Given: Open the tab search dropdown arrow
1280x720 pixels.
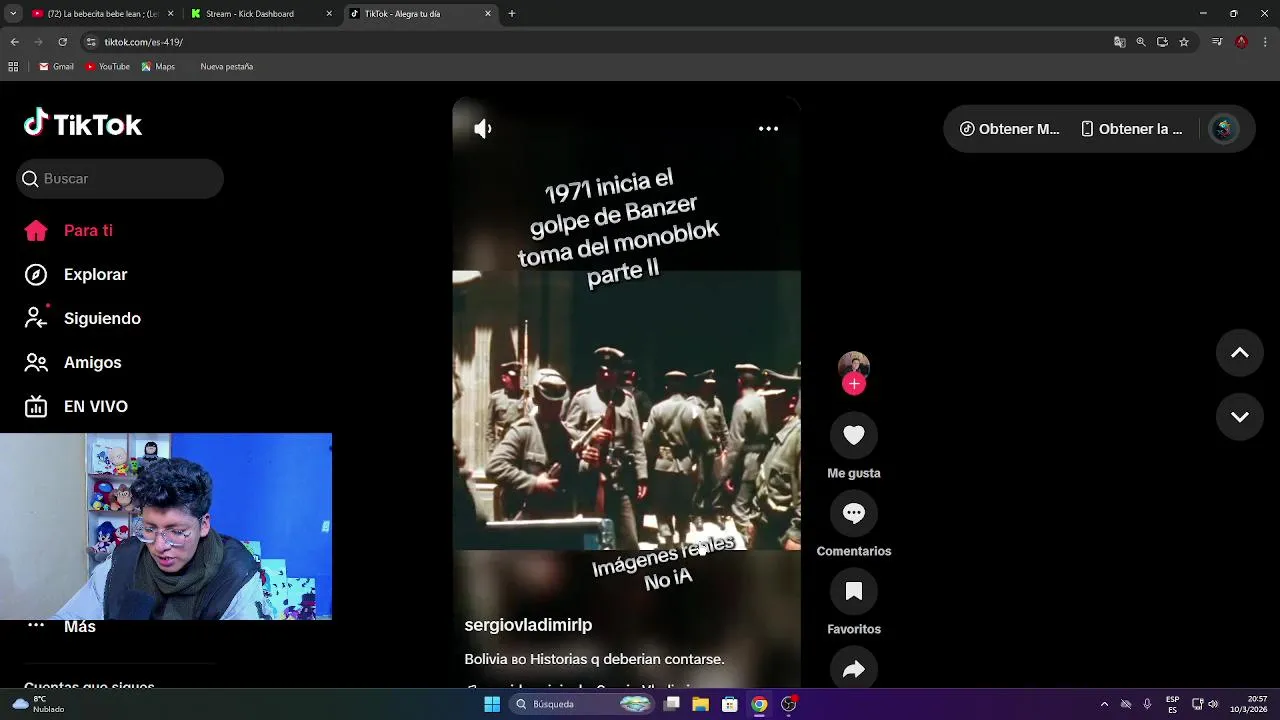Looking at the screenshot, I should [x=13, y=14].
